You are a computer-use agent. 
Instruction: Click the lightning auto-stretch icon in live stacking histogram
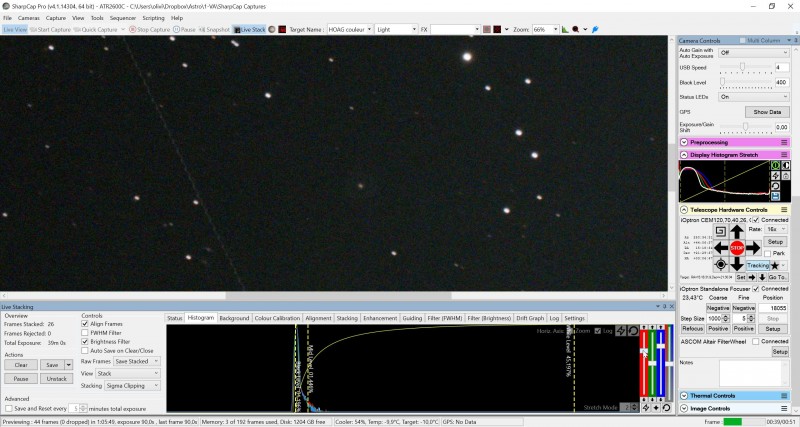click(x=621, y=331)
